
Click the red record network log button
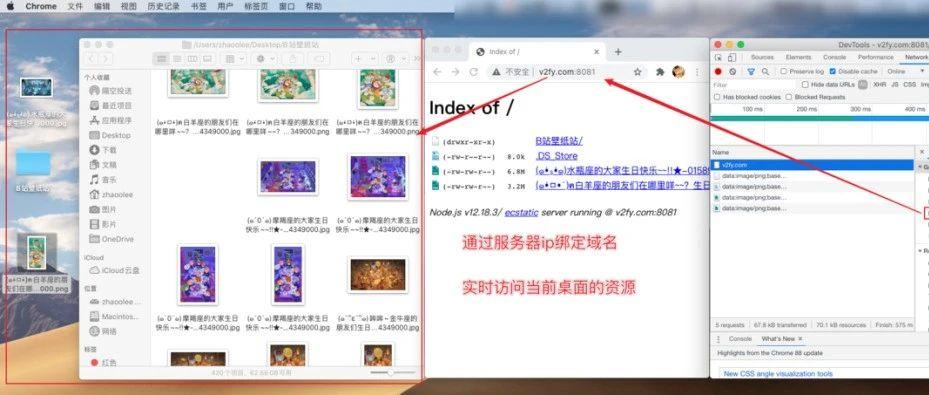718,72
